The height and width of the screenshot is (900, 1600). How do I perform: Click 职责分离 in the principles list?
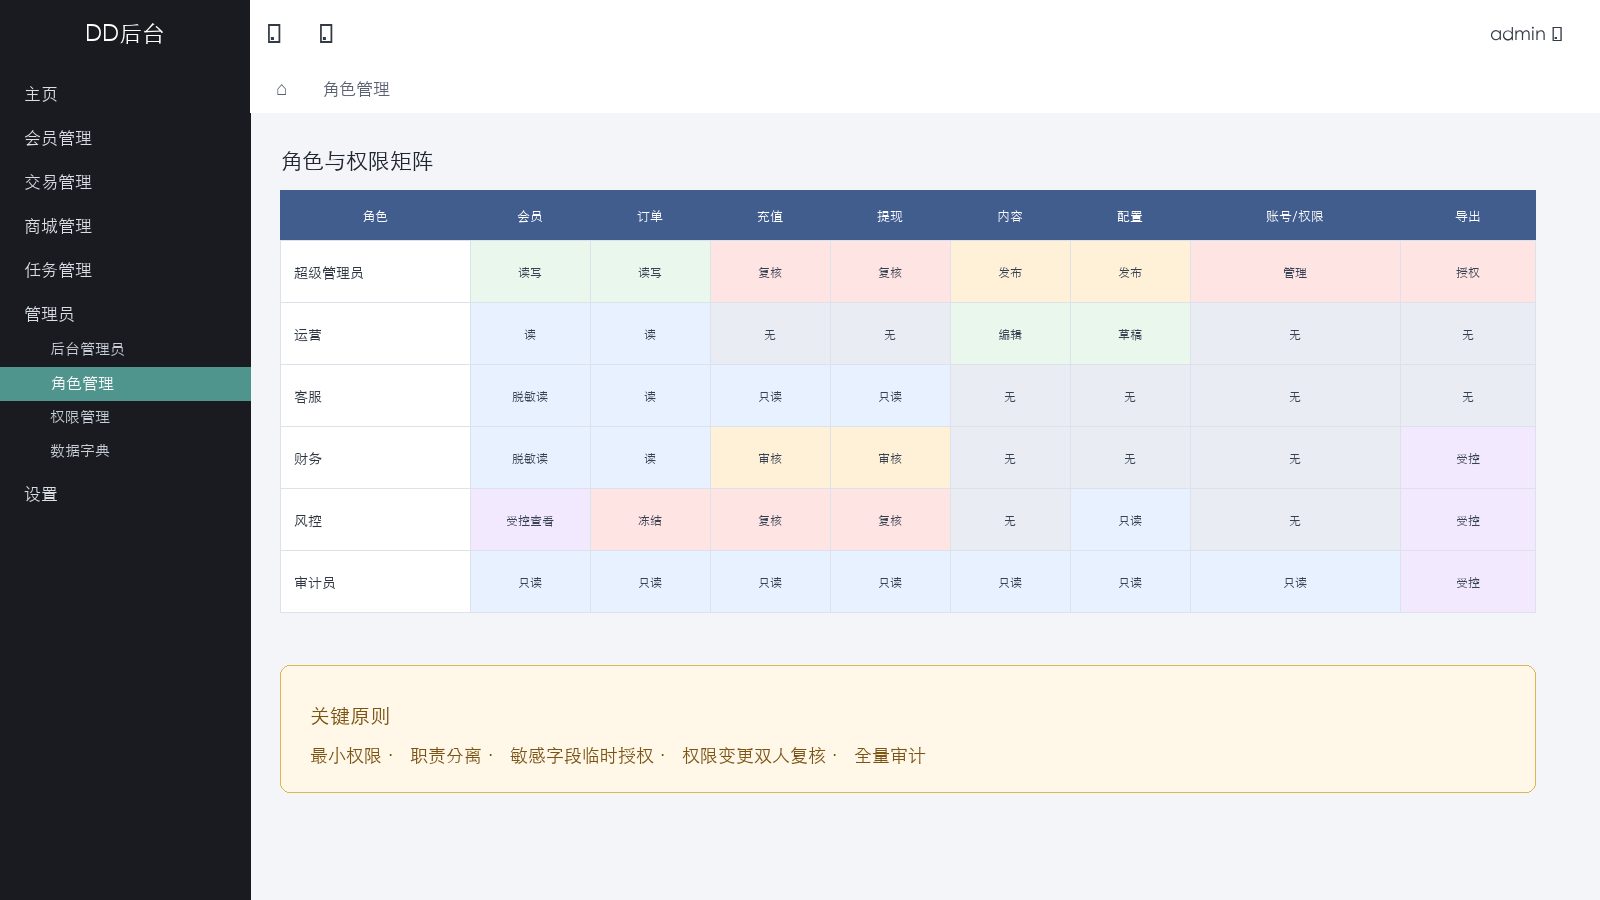(x=446, y=756)
